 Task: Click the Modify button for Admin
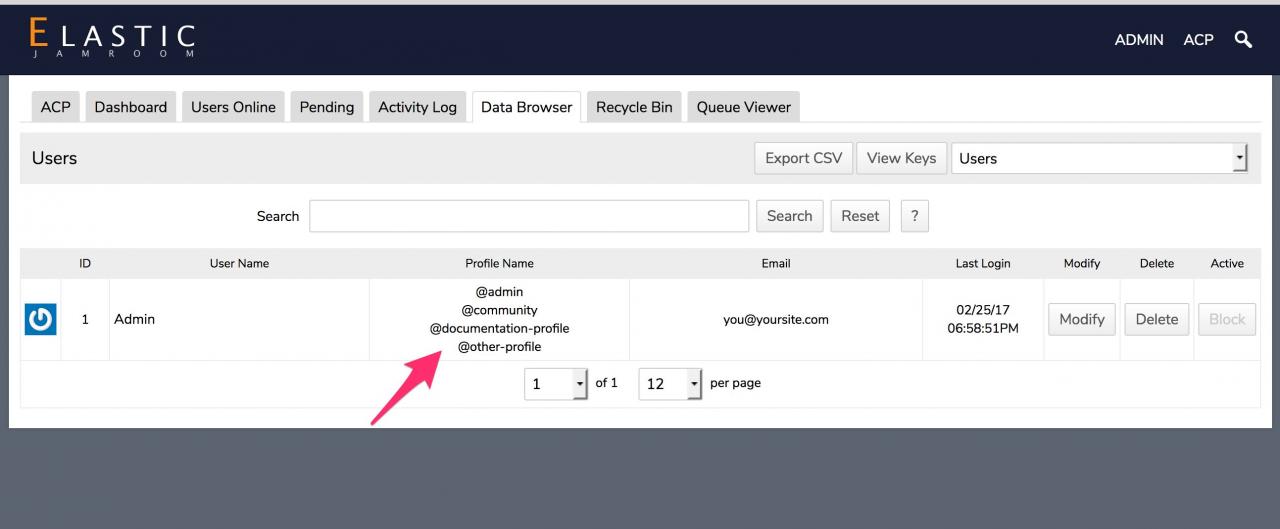[1081, 320]
